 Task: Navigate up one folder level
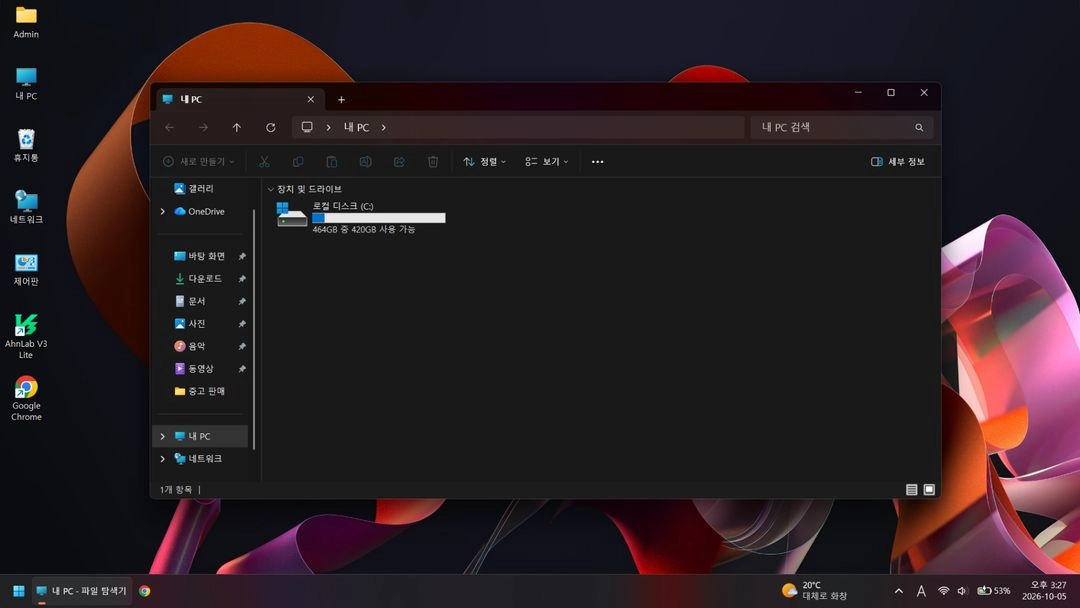click(x=237, y=127)
